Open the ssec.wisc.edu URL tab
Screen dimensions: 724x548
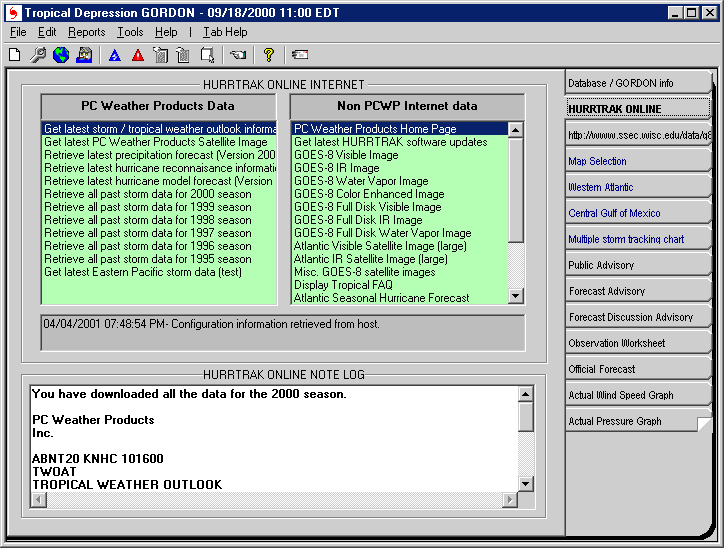(x=639, y=135)
